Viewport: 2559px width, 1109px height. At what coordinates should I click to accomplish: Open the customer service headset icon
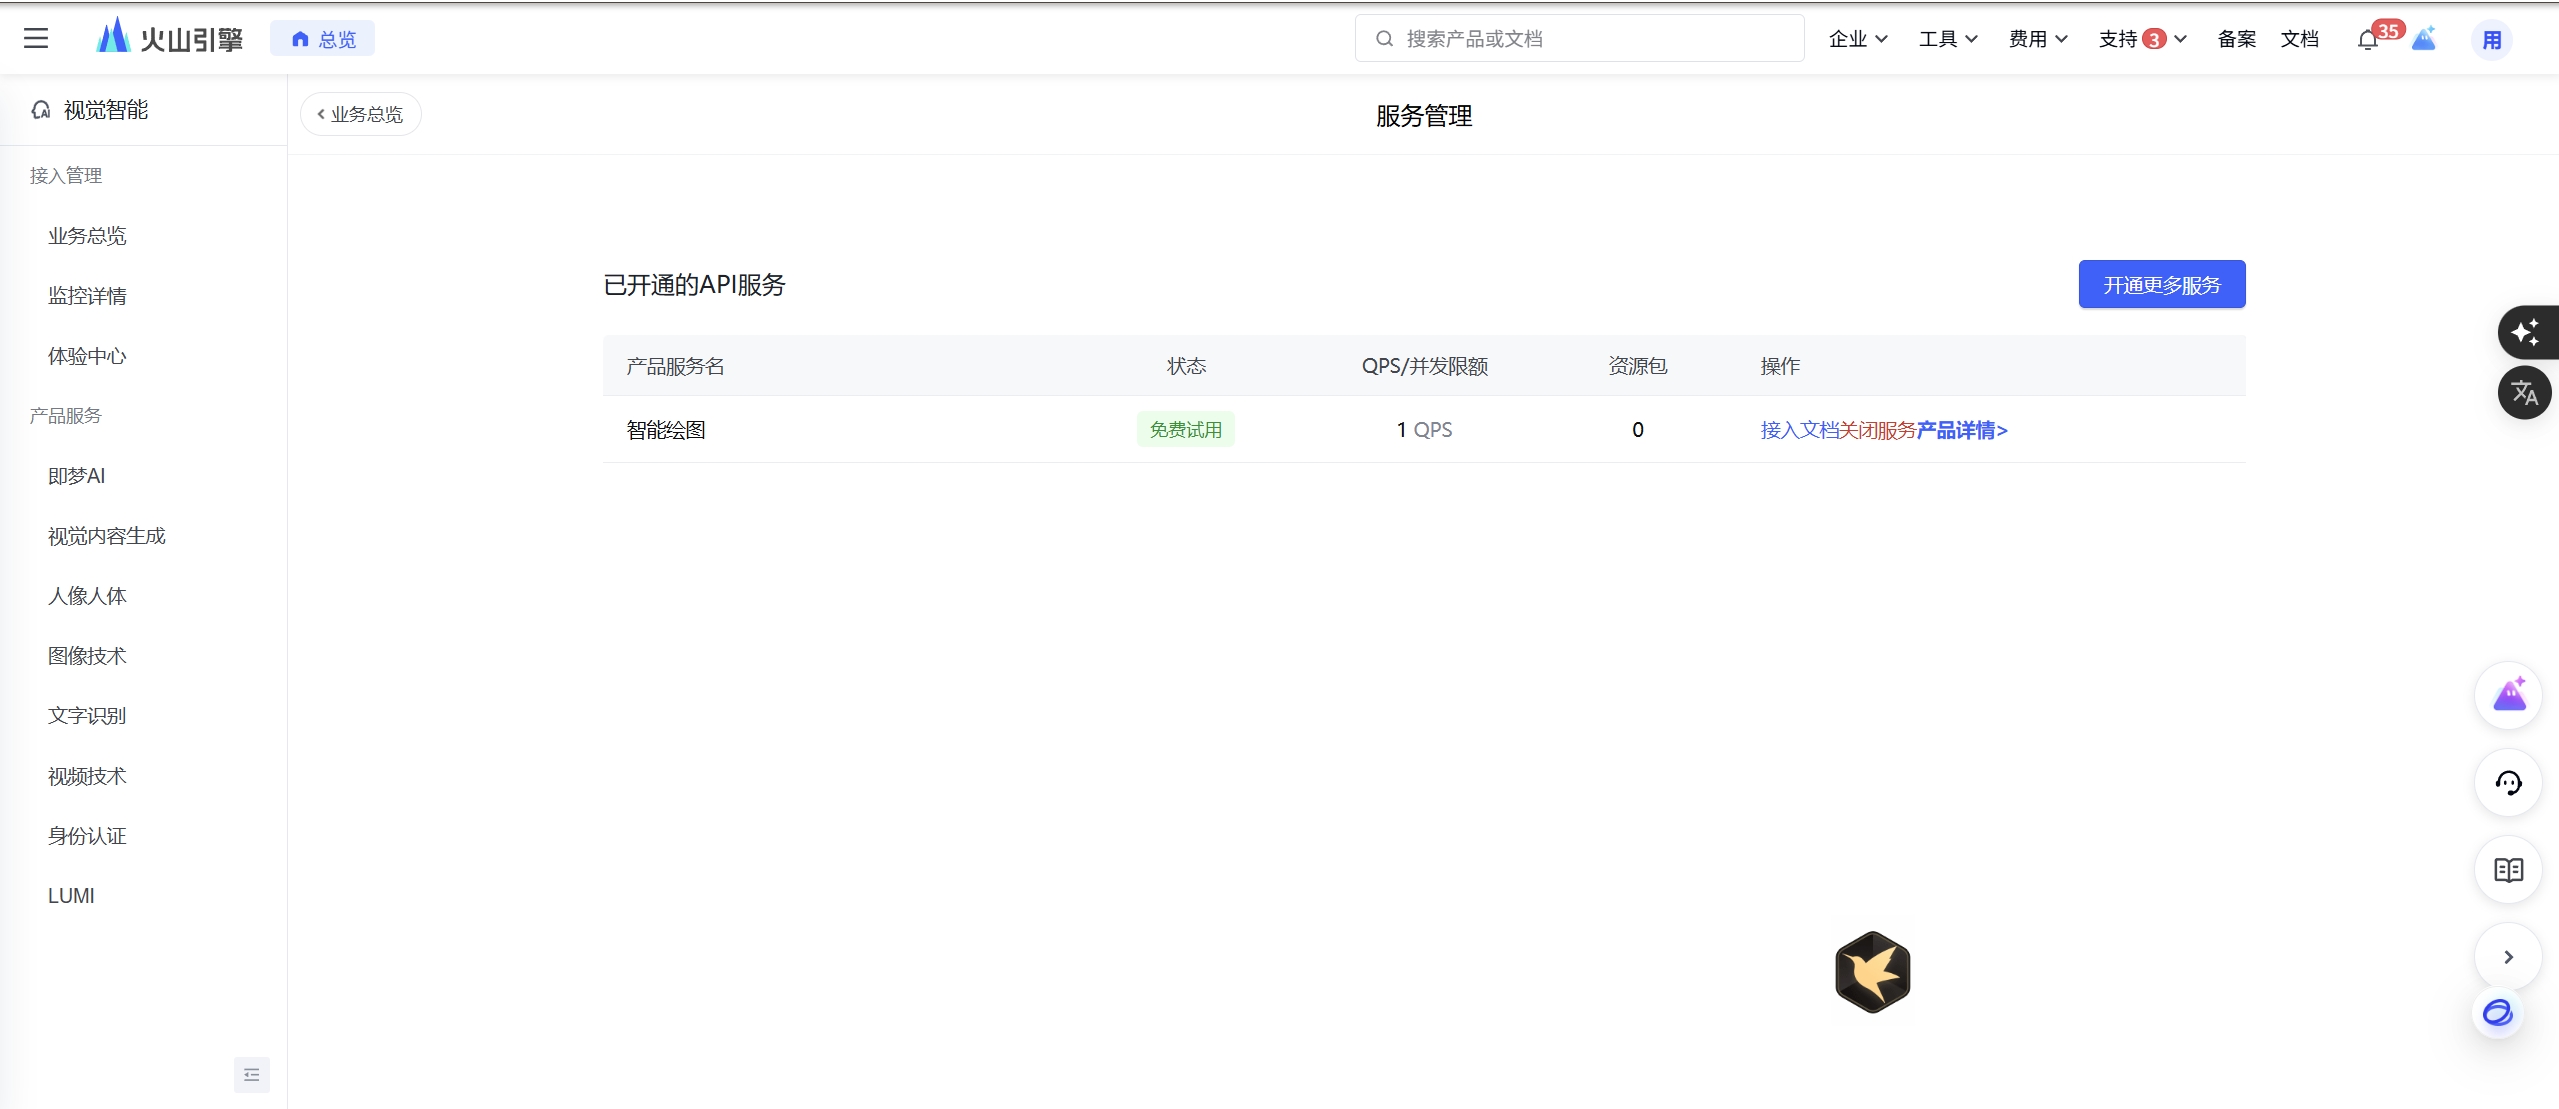[x=2508, y=783]
